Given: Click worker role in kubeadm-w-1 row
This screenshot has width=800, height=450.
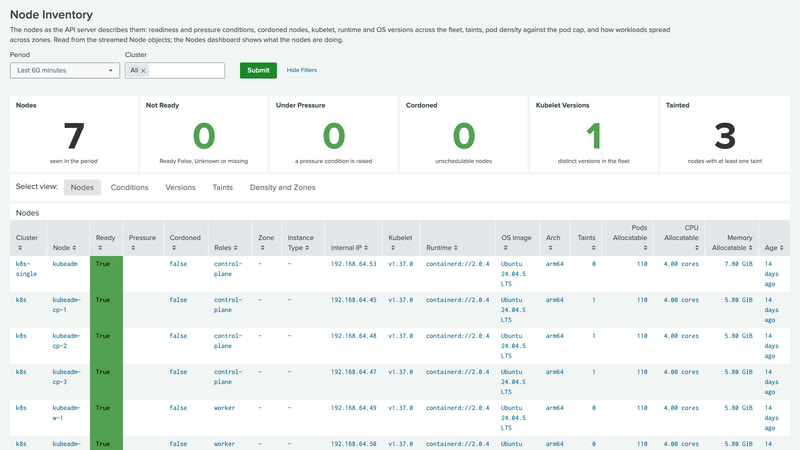Looking at the screenshot, I should tap(224, 408).
